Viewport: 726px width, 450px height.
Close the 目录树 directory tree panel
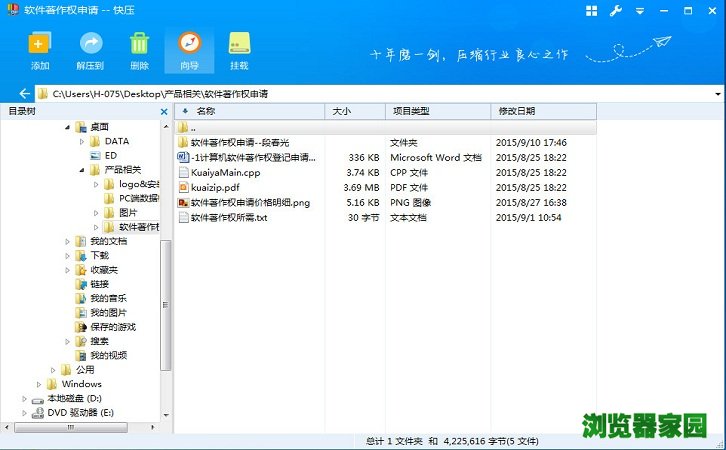165,112
